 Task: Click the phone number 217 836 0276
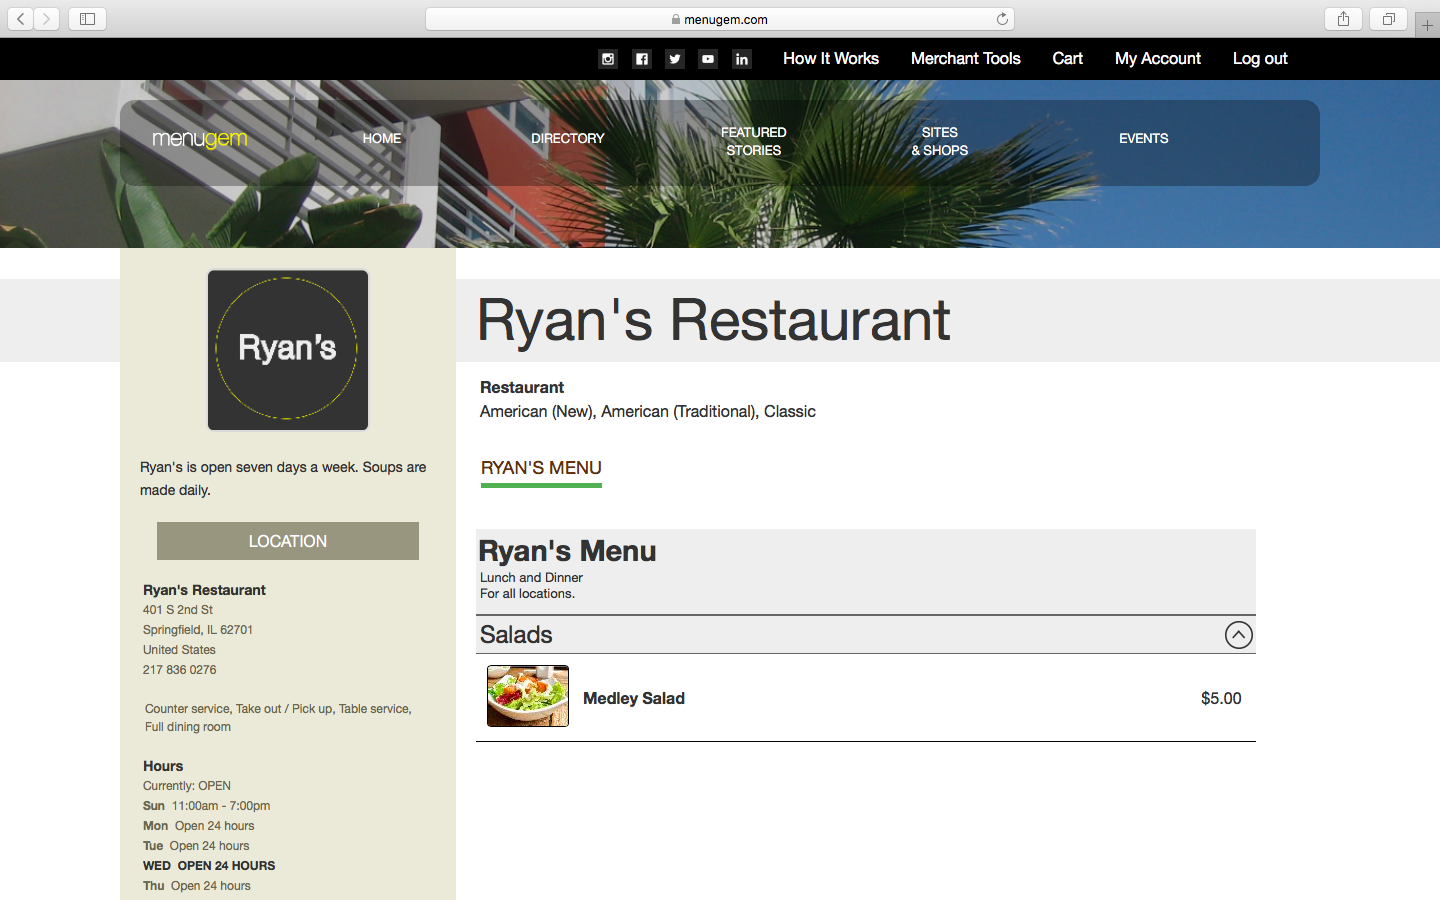180,670
